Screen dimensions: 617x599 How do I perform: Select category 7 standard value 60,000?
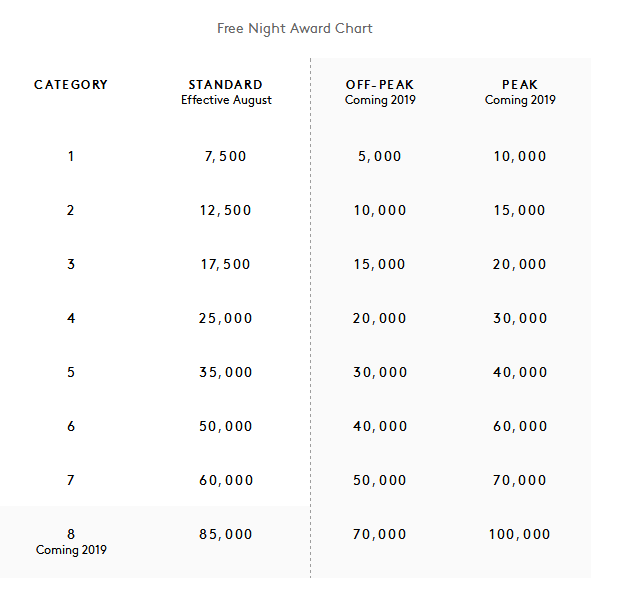click(x=226, y=480)
